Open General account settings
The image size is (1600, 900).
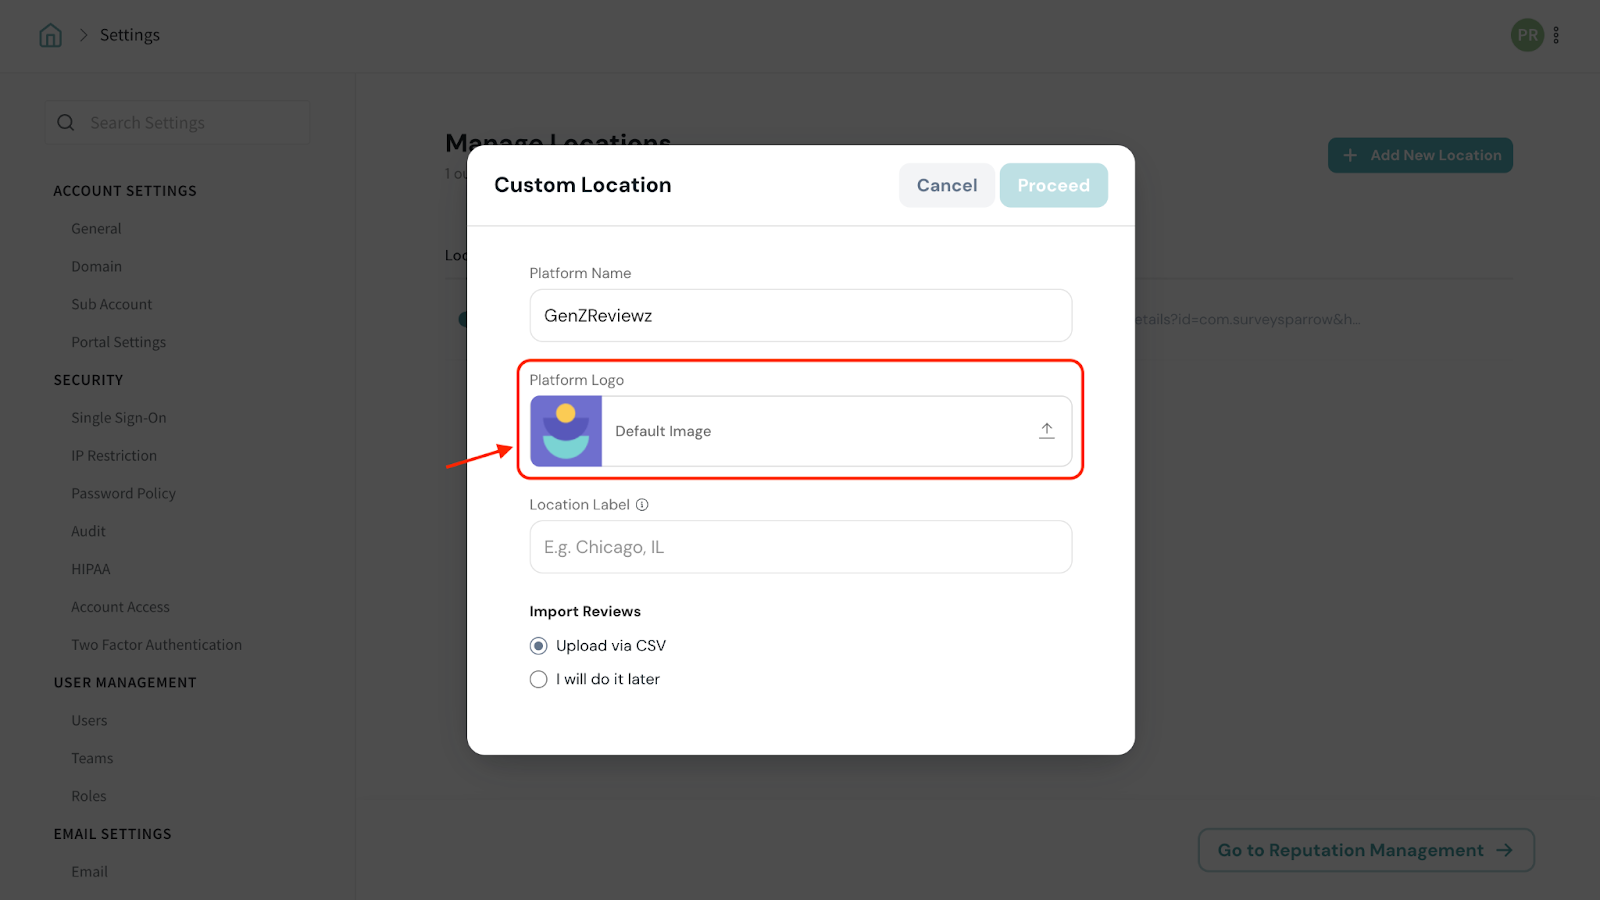96,229
